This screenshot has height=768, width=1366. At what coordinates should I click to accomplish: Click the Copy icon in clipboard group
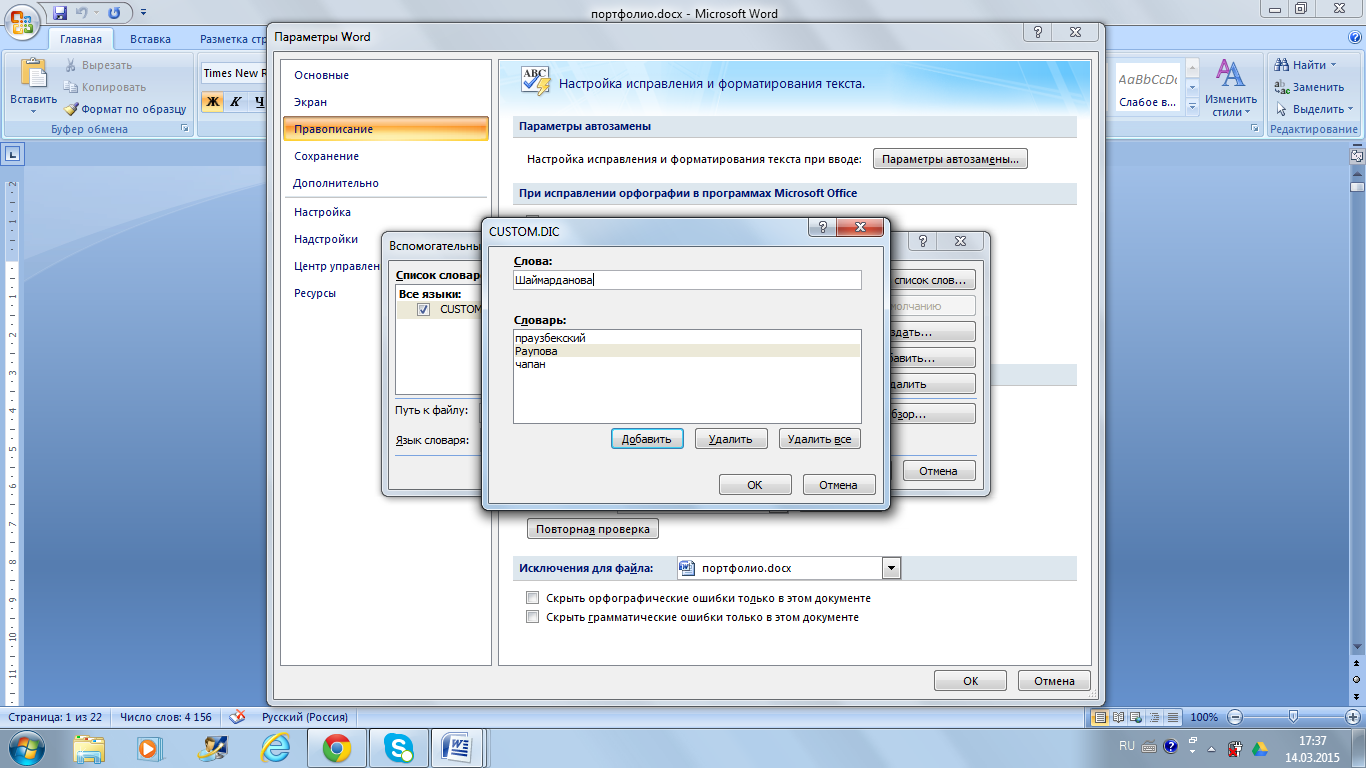pos(72,87)
